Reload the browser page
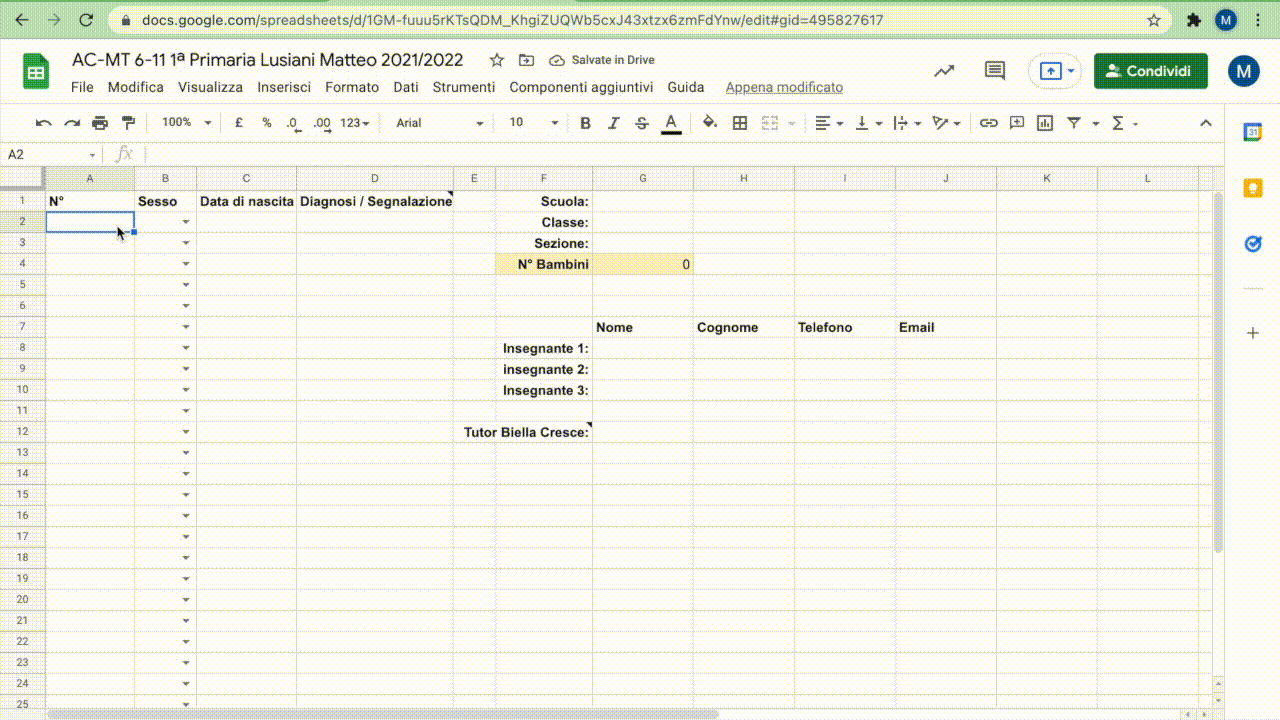 pos(86,20)
